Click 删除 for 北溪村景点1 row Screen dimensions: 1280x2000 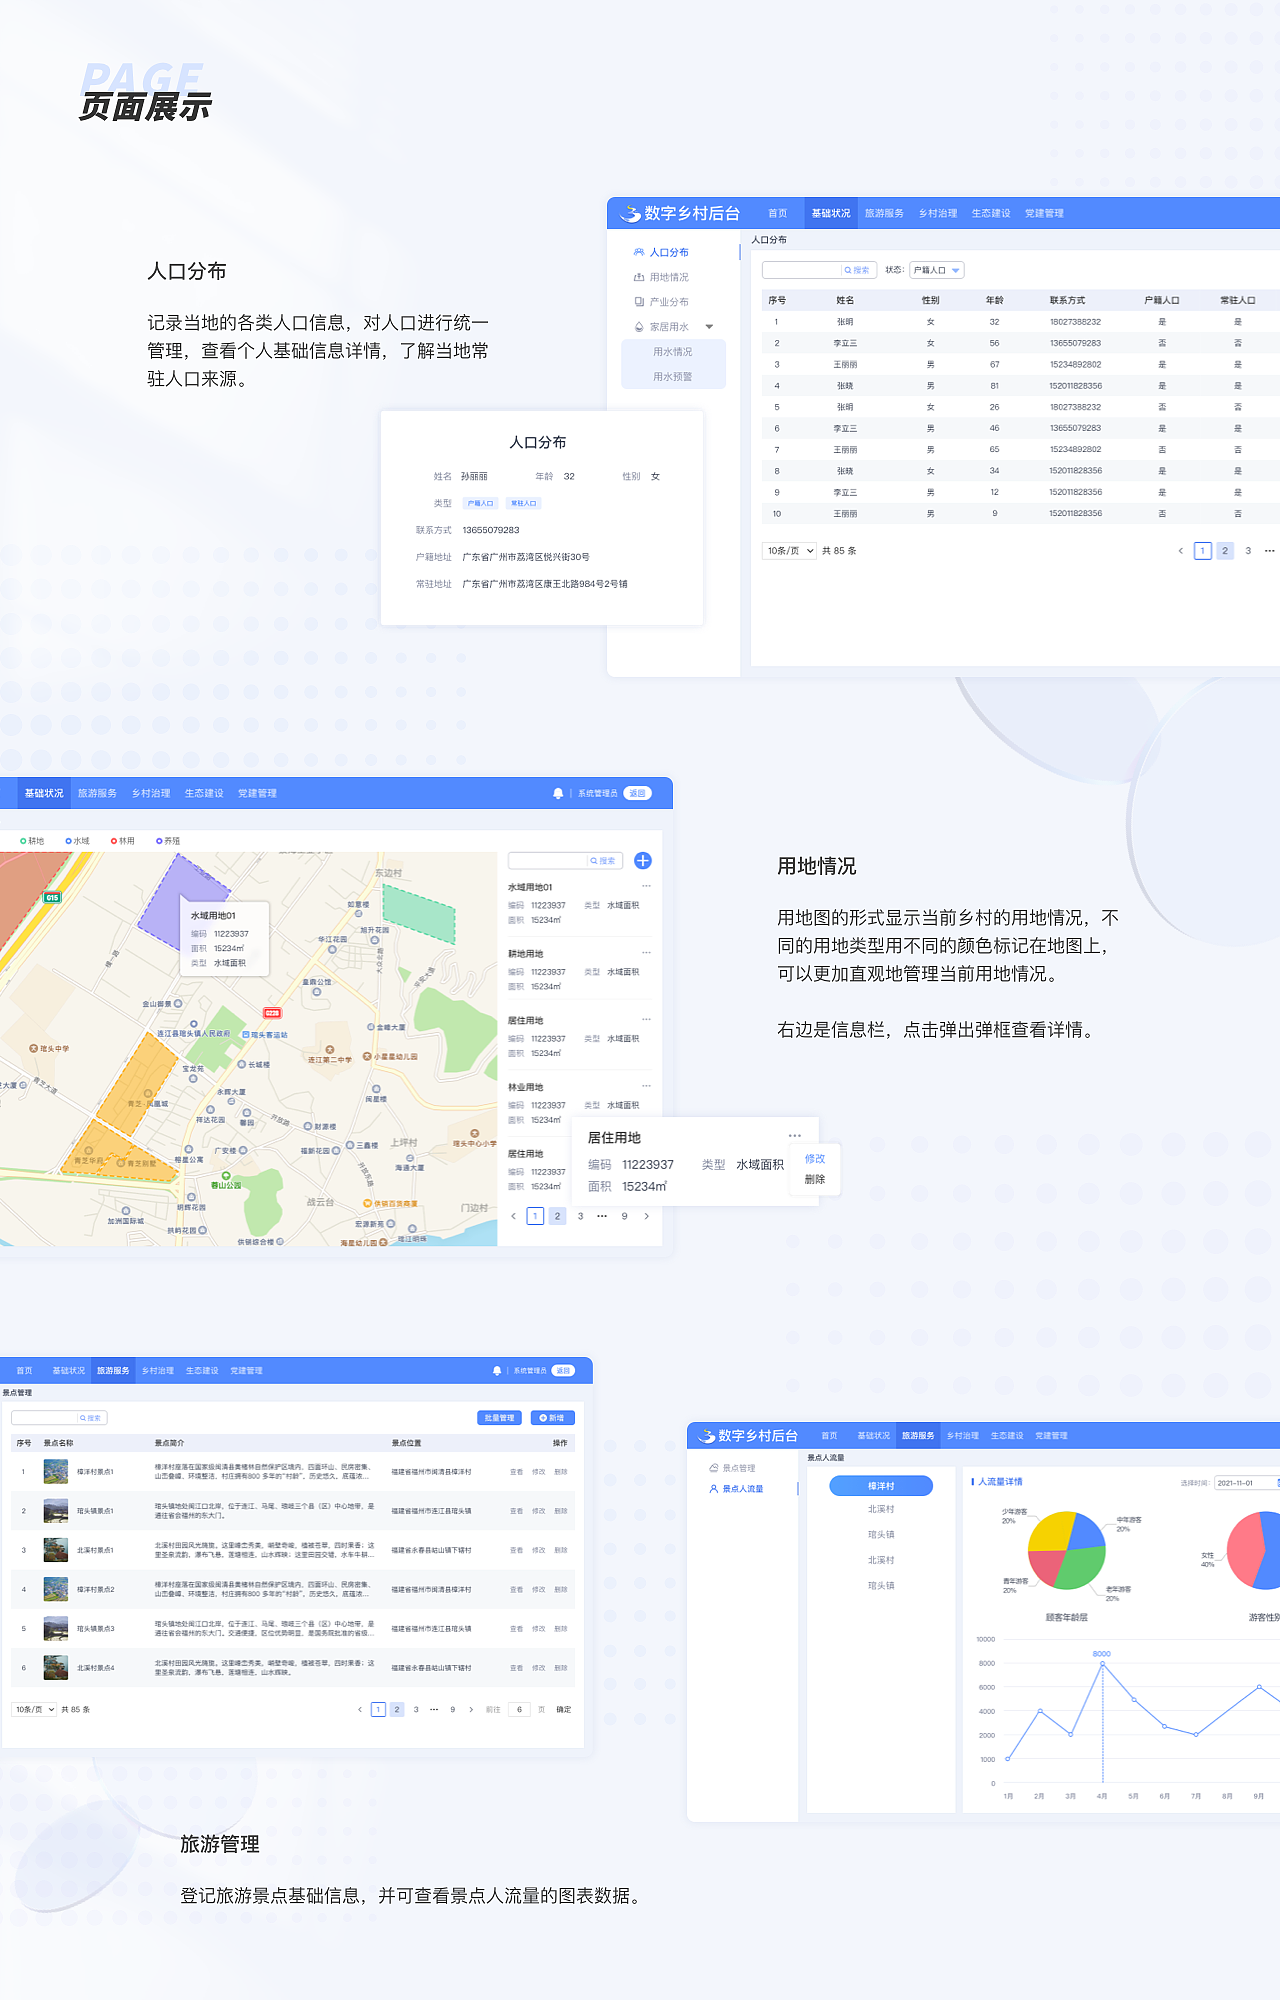click(x=561, y=1550)
